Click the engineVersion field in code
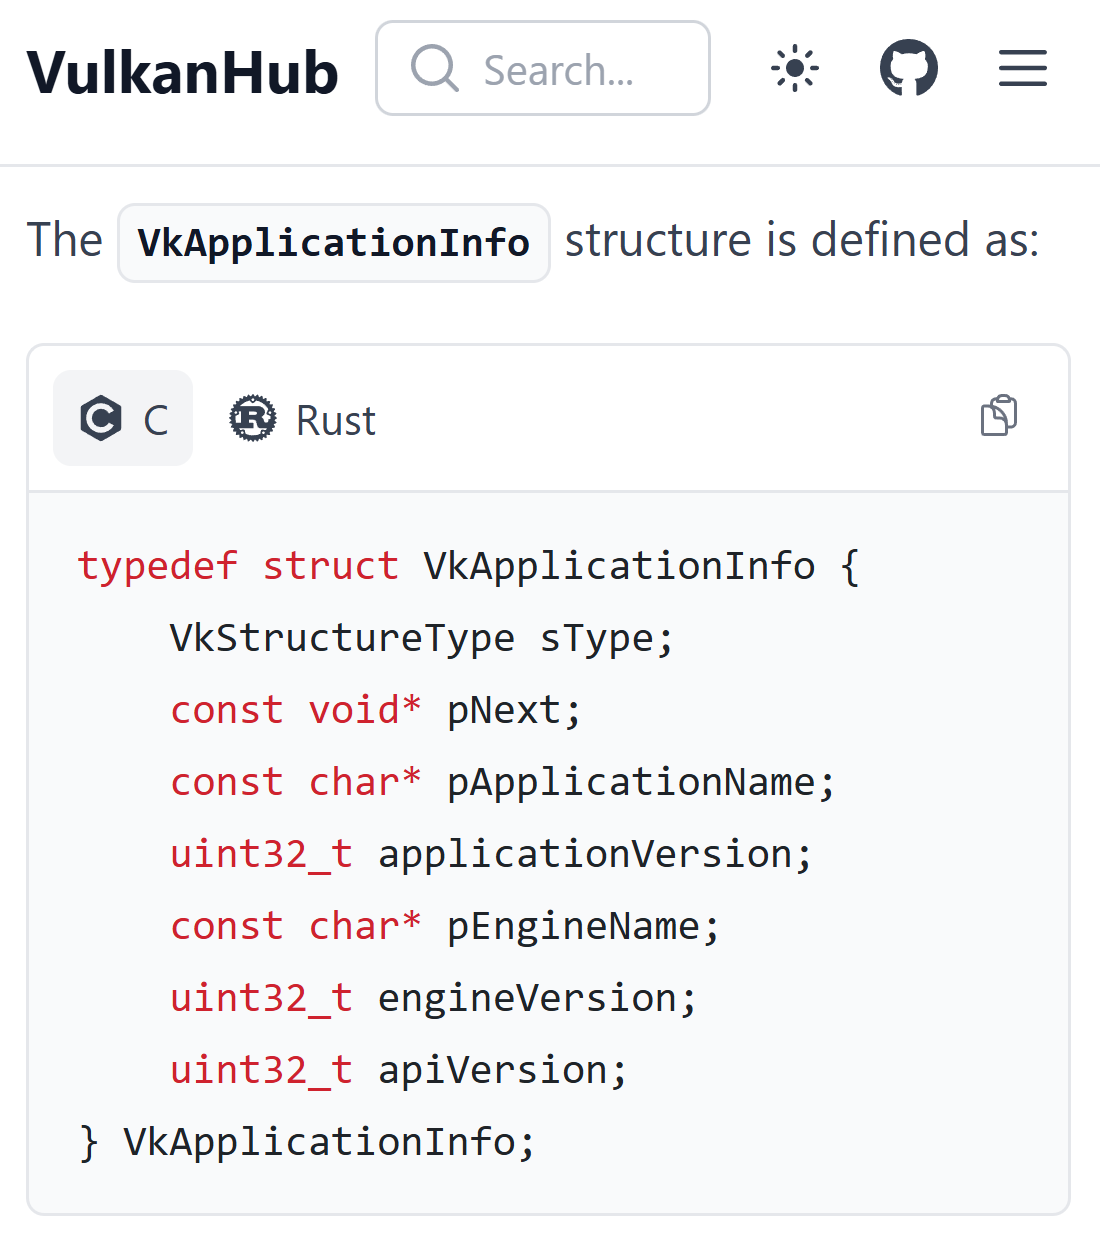1100x1240 pixels. (527, 998)
